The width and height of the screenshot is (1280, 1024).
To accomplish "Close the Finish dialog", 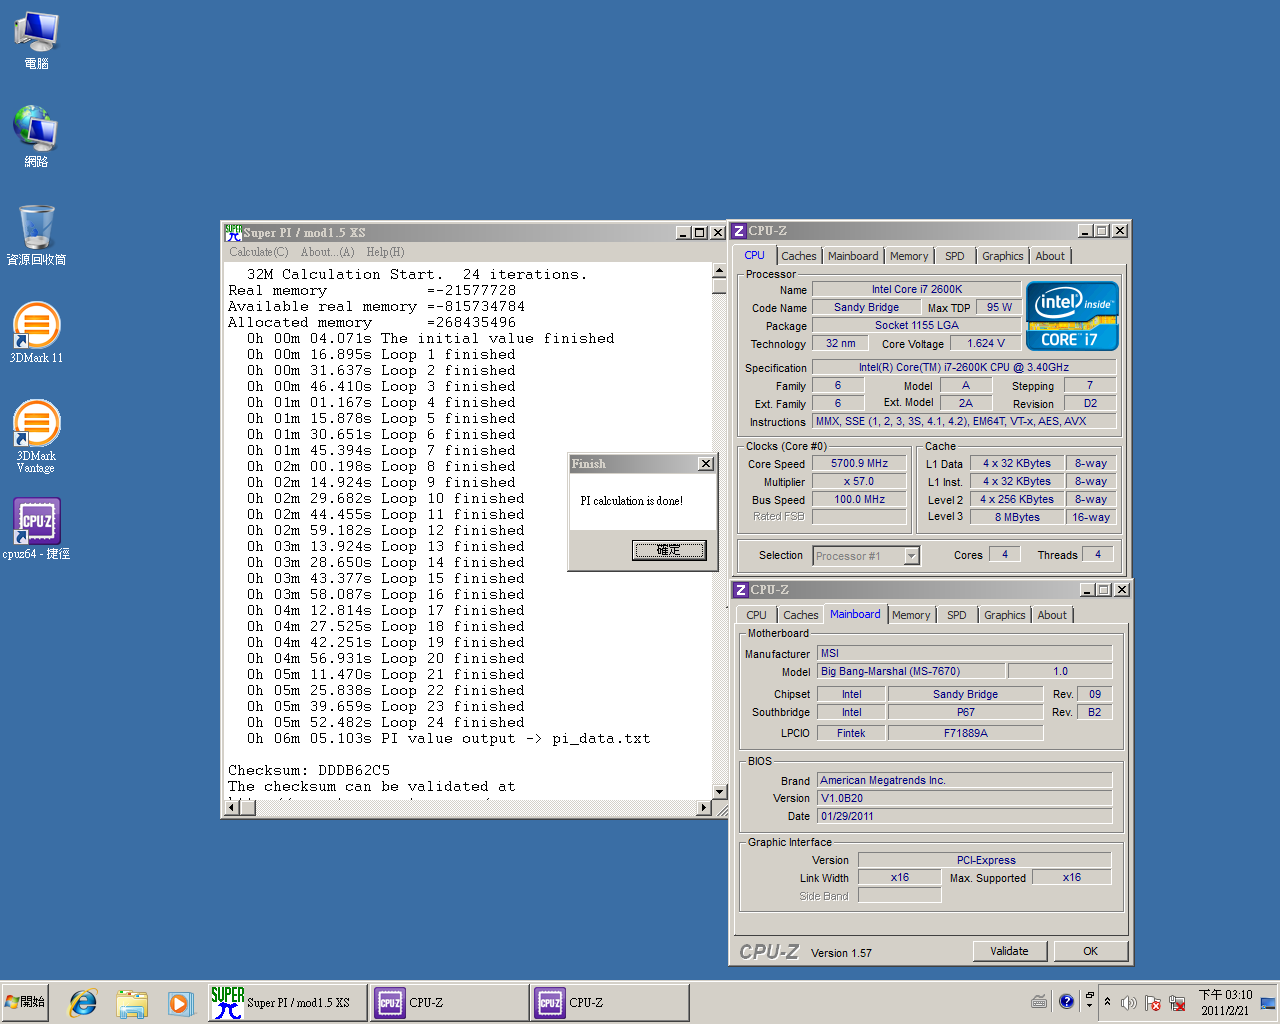I will tap(706, 464).
